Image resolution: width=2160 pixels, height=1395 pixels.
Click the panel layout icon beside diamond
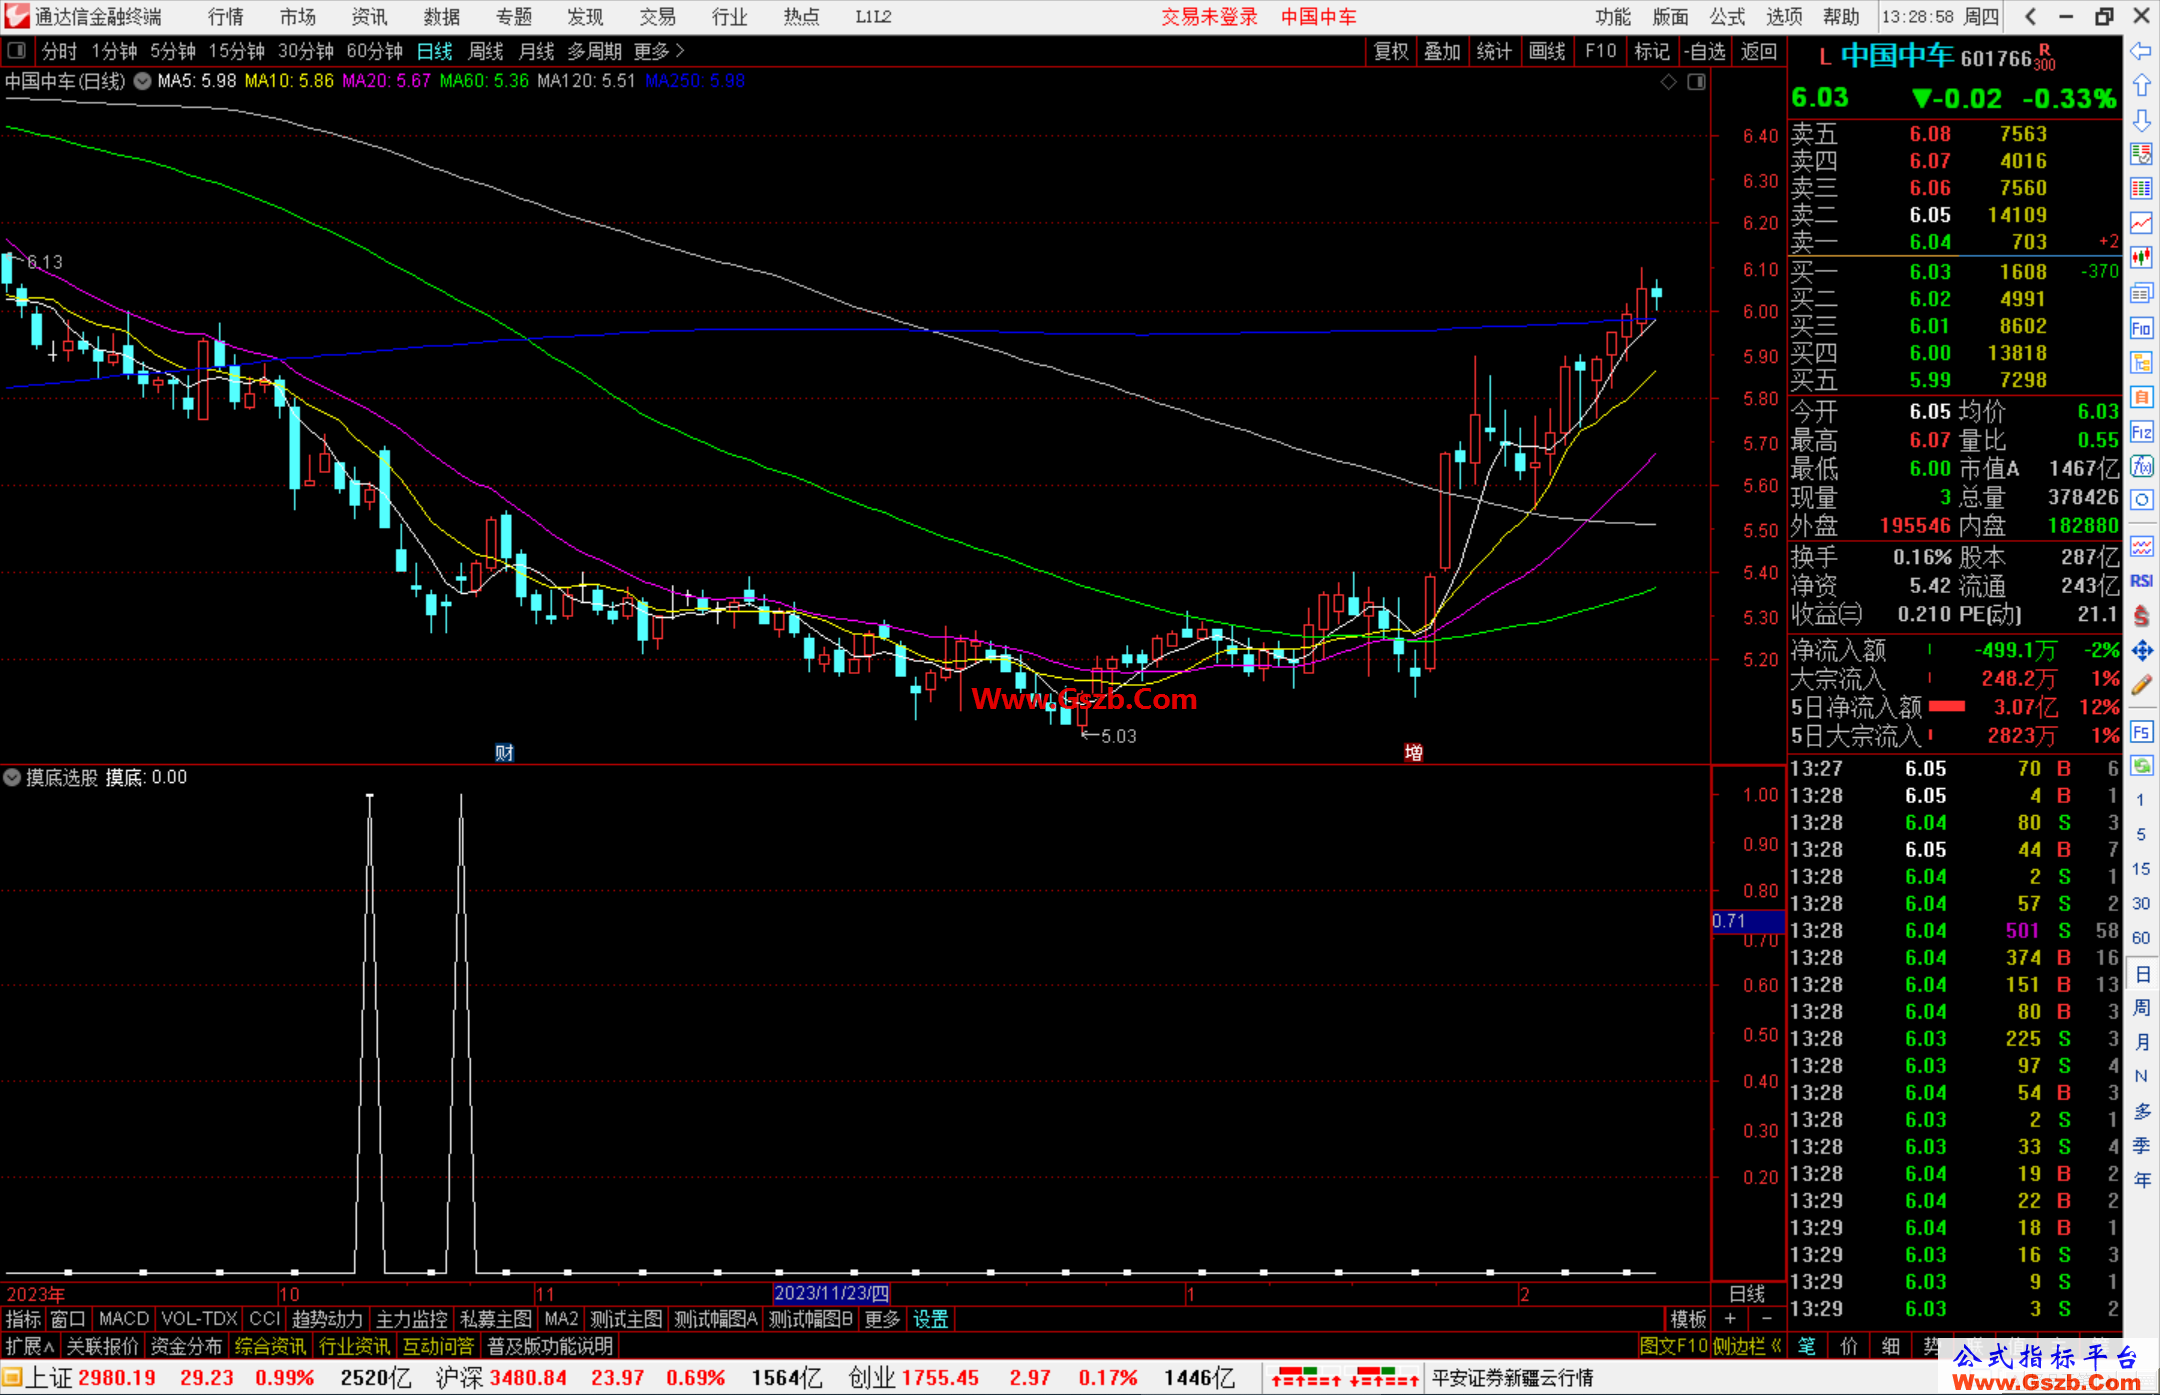[x=1696, y=82]
